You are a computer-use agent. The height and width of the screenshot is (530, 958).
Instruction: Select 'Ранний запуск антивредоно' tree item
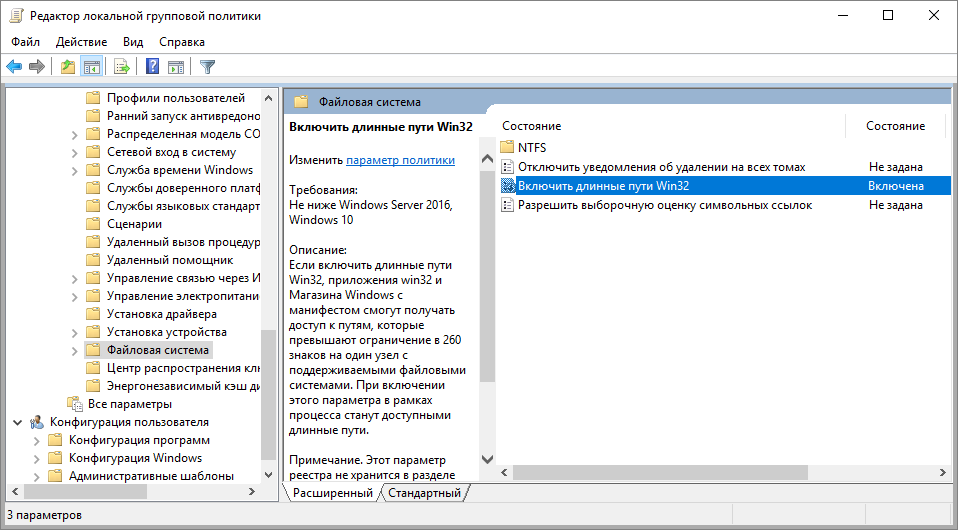183,116
